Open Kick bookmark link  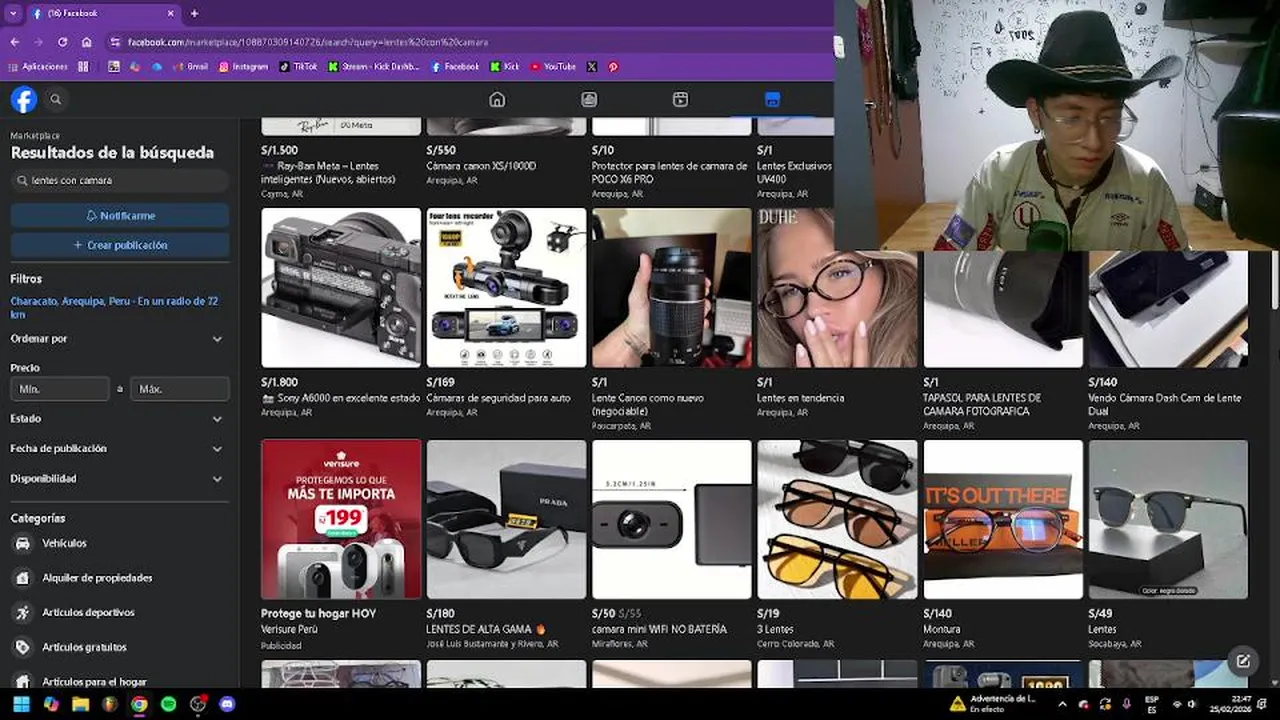click(505, 67)
